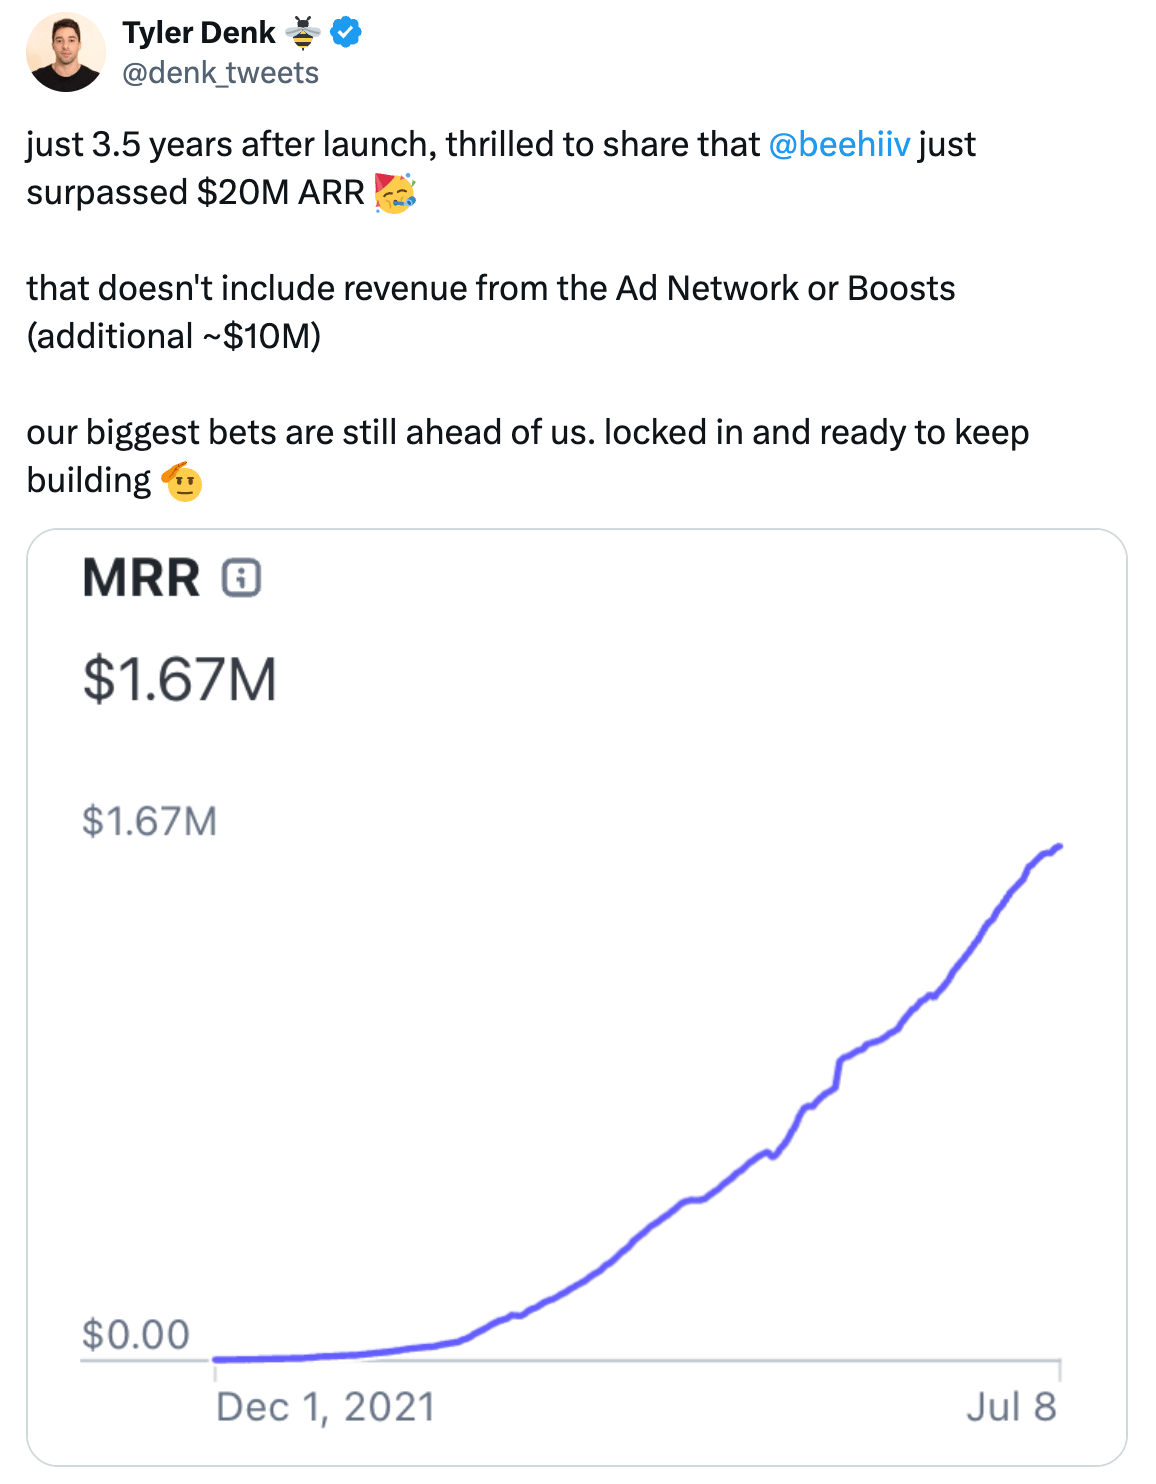The image size is (1156, 1484).
Task: Click the tweet text about $20M ARR
Action: (501, 168)
